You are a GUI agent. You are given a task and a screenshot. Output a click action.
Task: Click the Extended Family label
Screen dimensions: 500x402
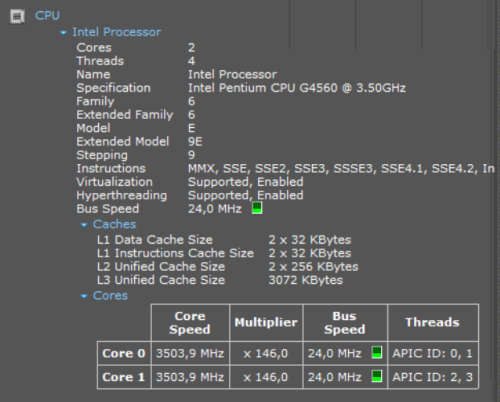pos(125,115)
